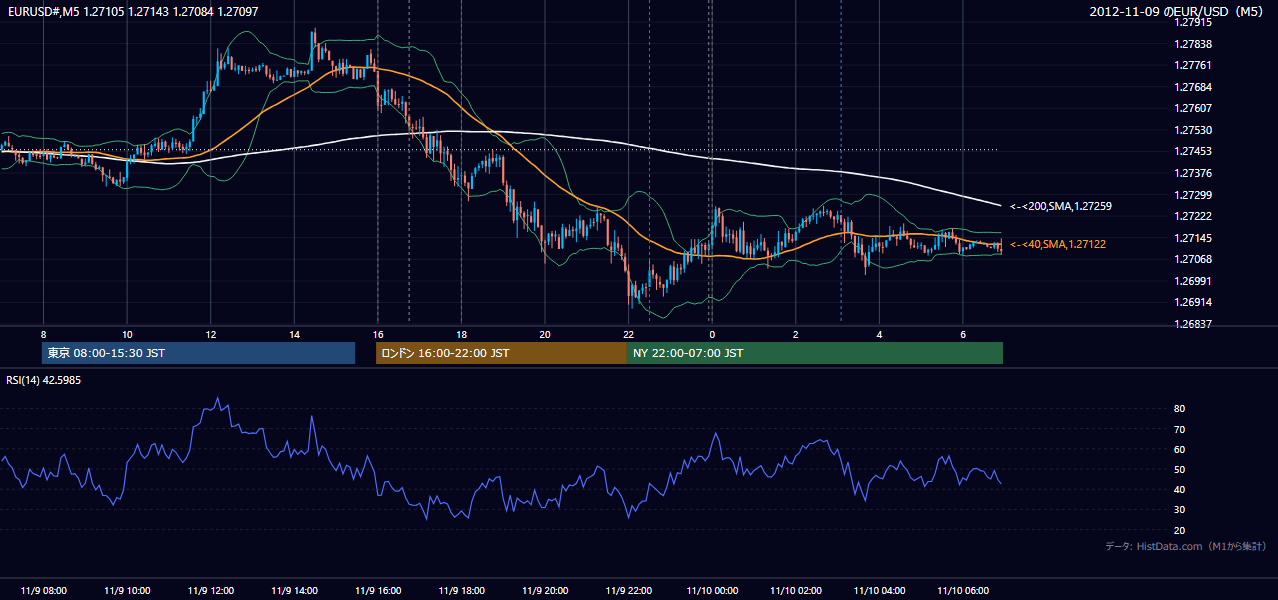Click price axis value 1.27068
This screenshot has width=1278, height=600.
tap(1193, 259)
